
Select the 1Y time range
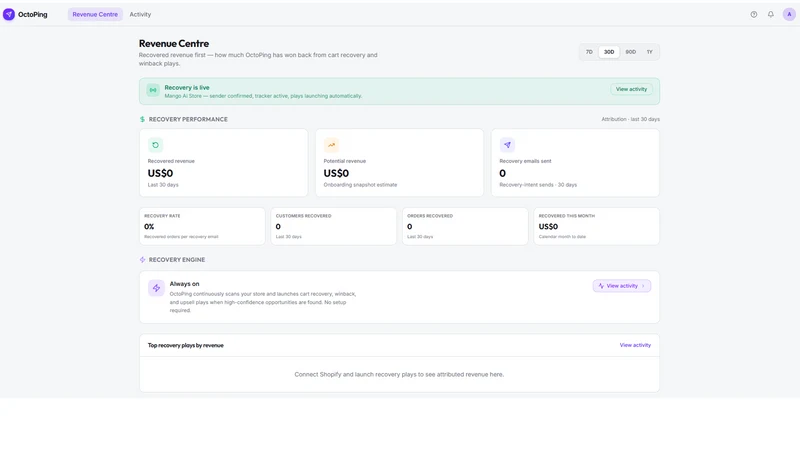(649, 52)
